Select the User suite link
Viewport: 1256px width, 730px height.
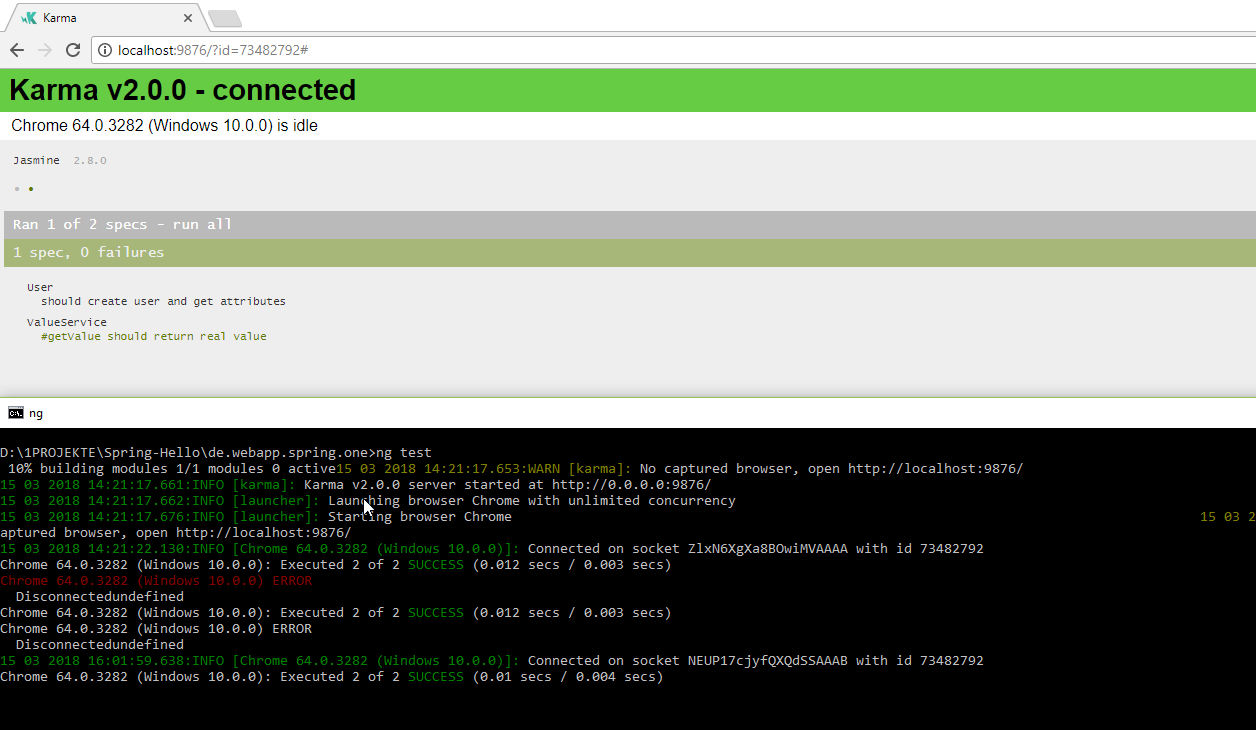tap(40, 287)
